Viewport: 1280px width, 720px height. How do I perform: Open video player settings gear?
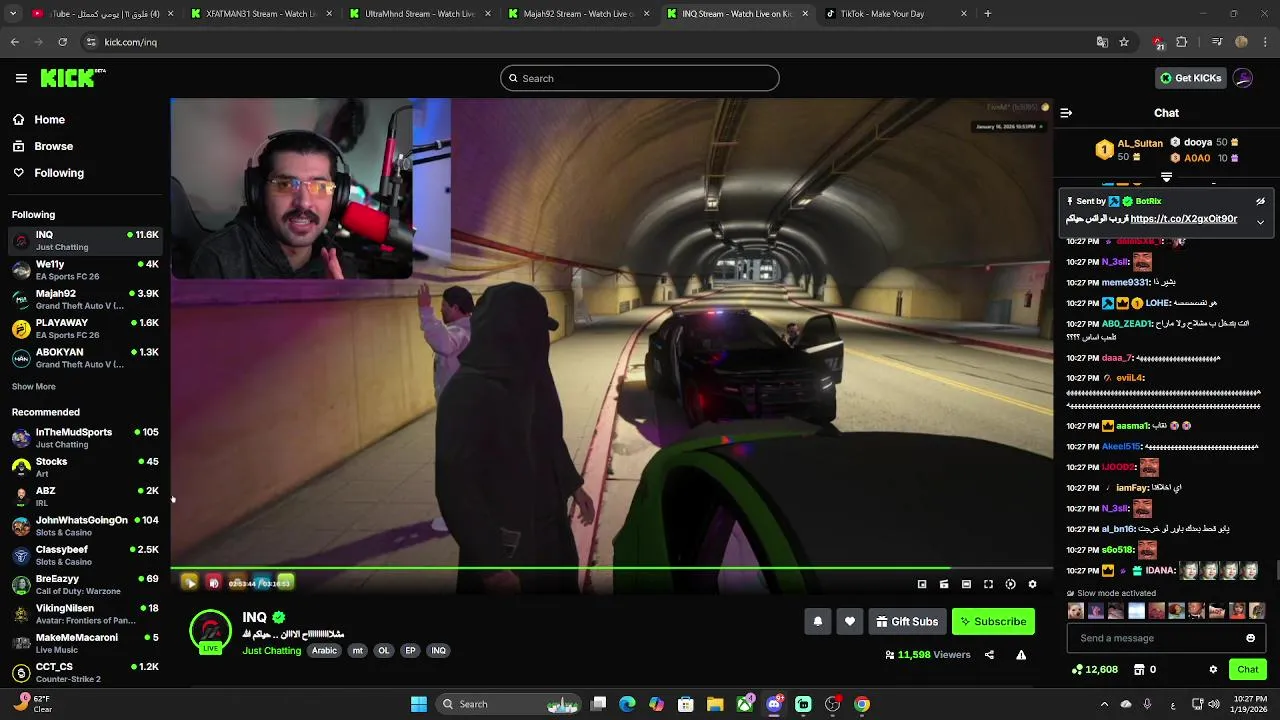point(1032,584)
